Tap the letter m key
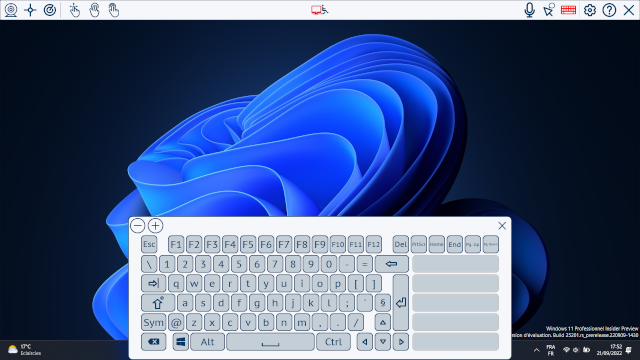Image resolution: width=640 pixels, height=360 pixels. tap(302, 322)
